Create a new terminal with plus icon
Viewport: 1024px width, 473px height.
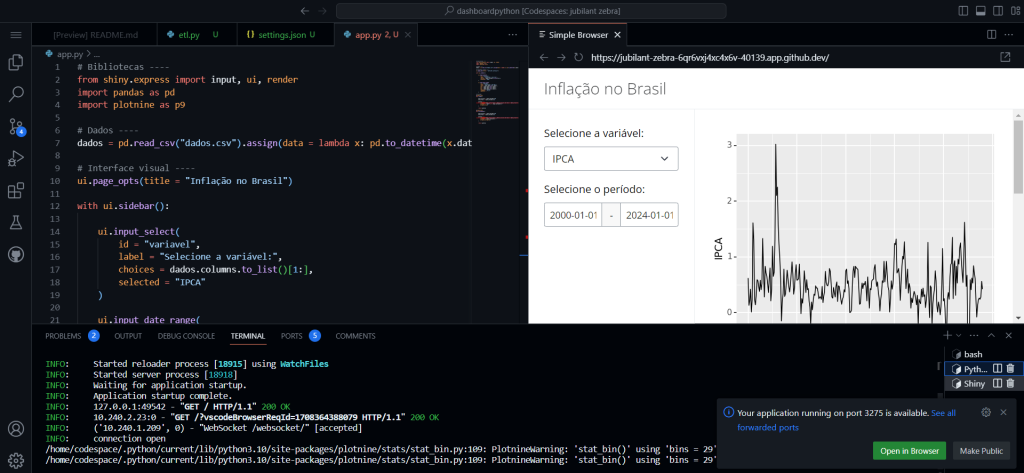tap(948, 335)
